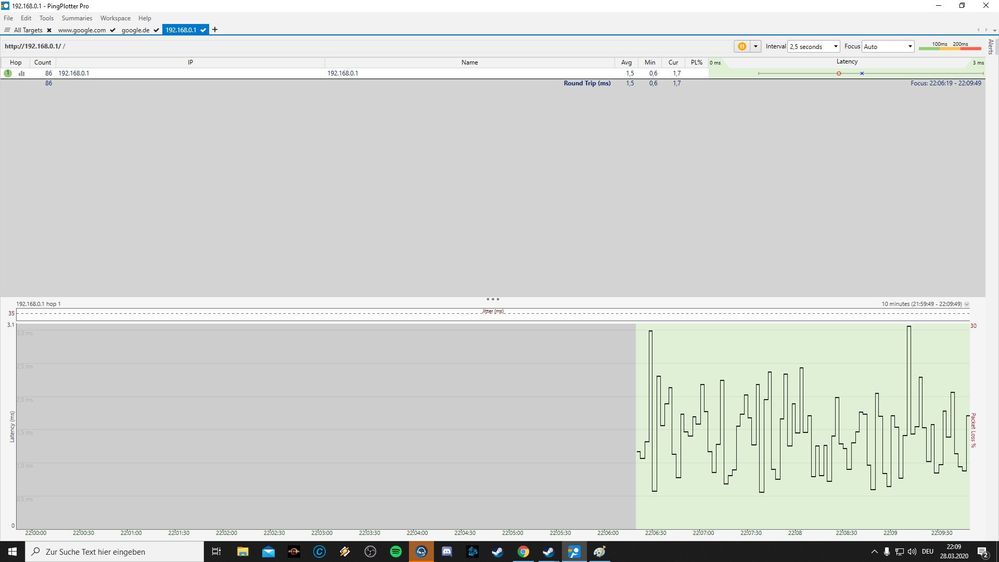999x562 pixels.
Task: Open the Workspace menu
Action: tap(115, 18)
